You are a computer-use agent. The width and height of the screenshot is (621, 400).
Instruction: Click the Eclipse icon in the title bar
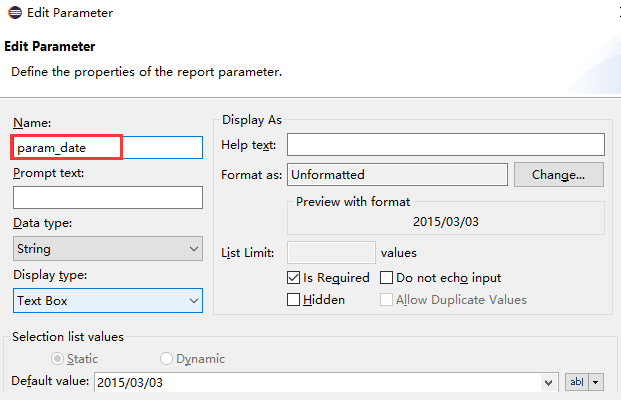(11, 13)
